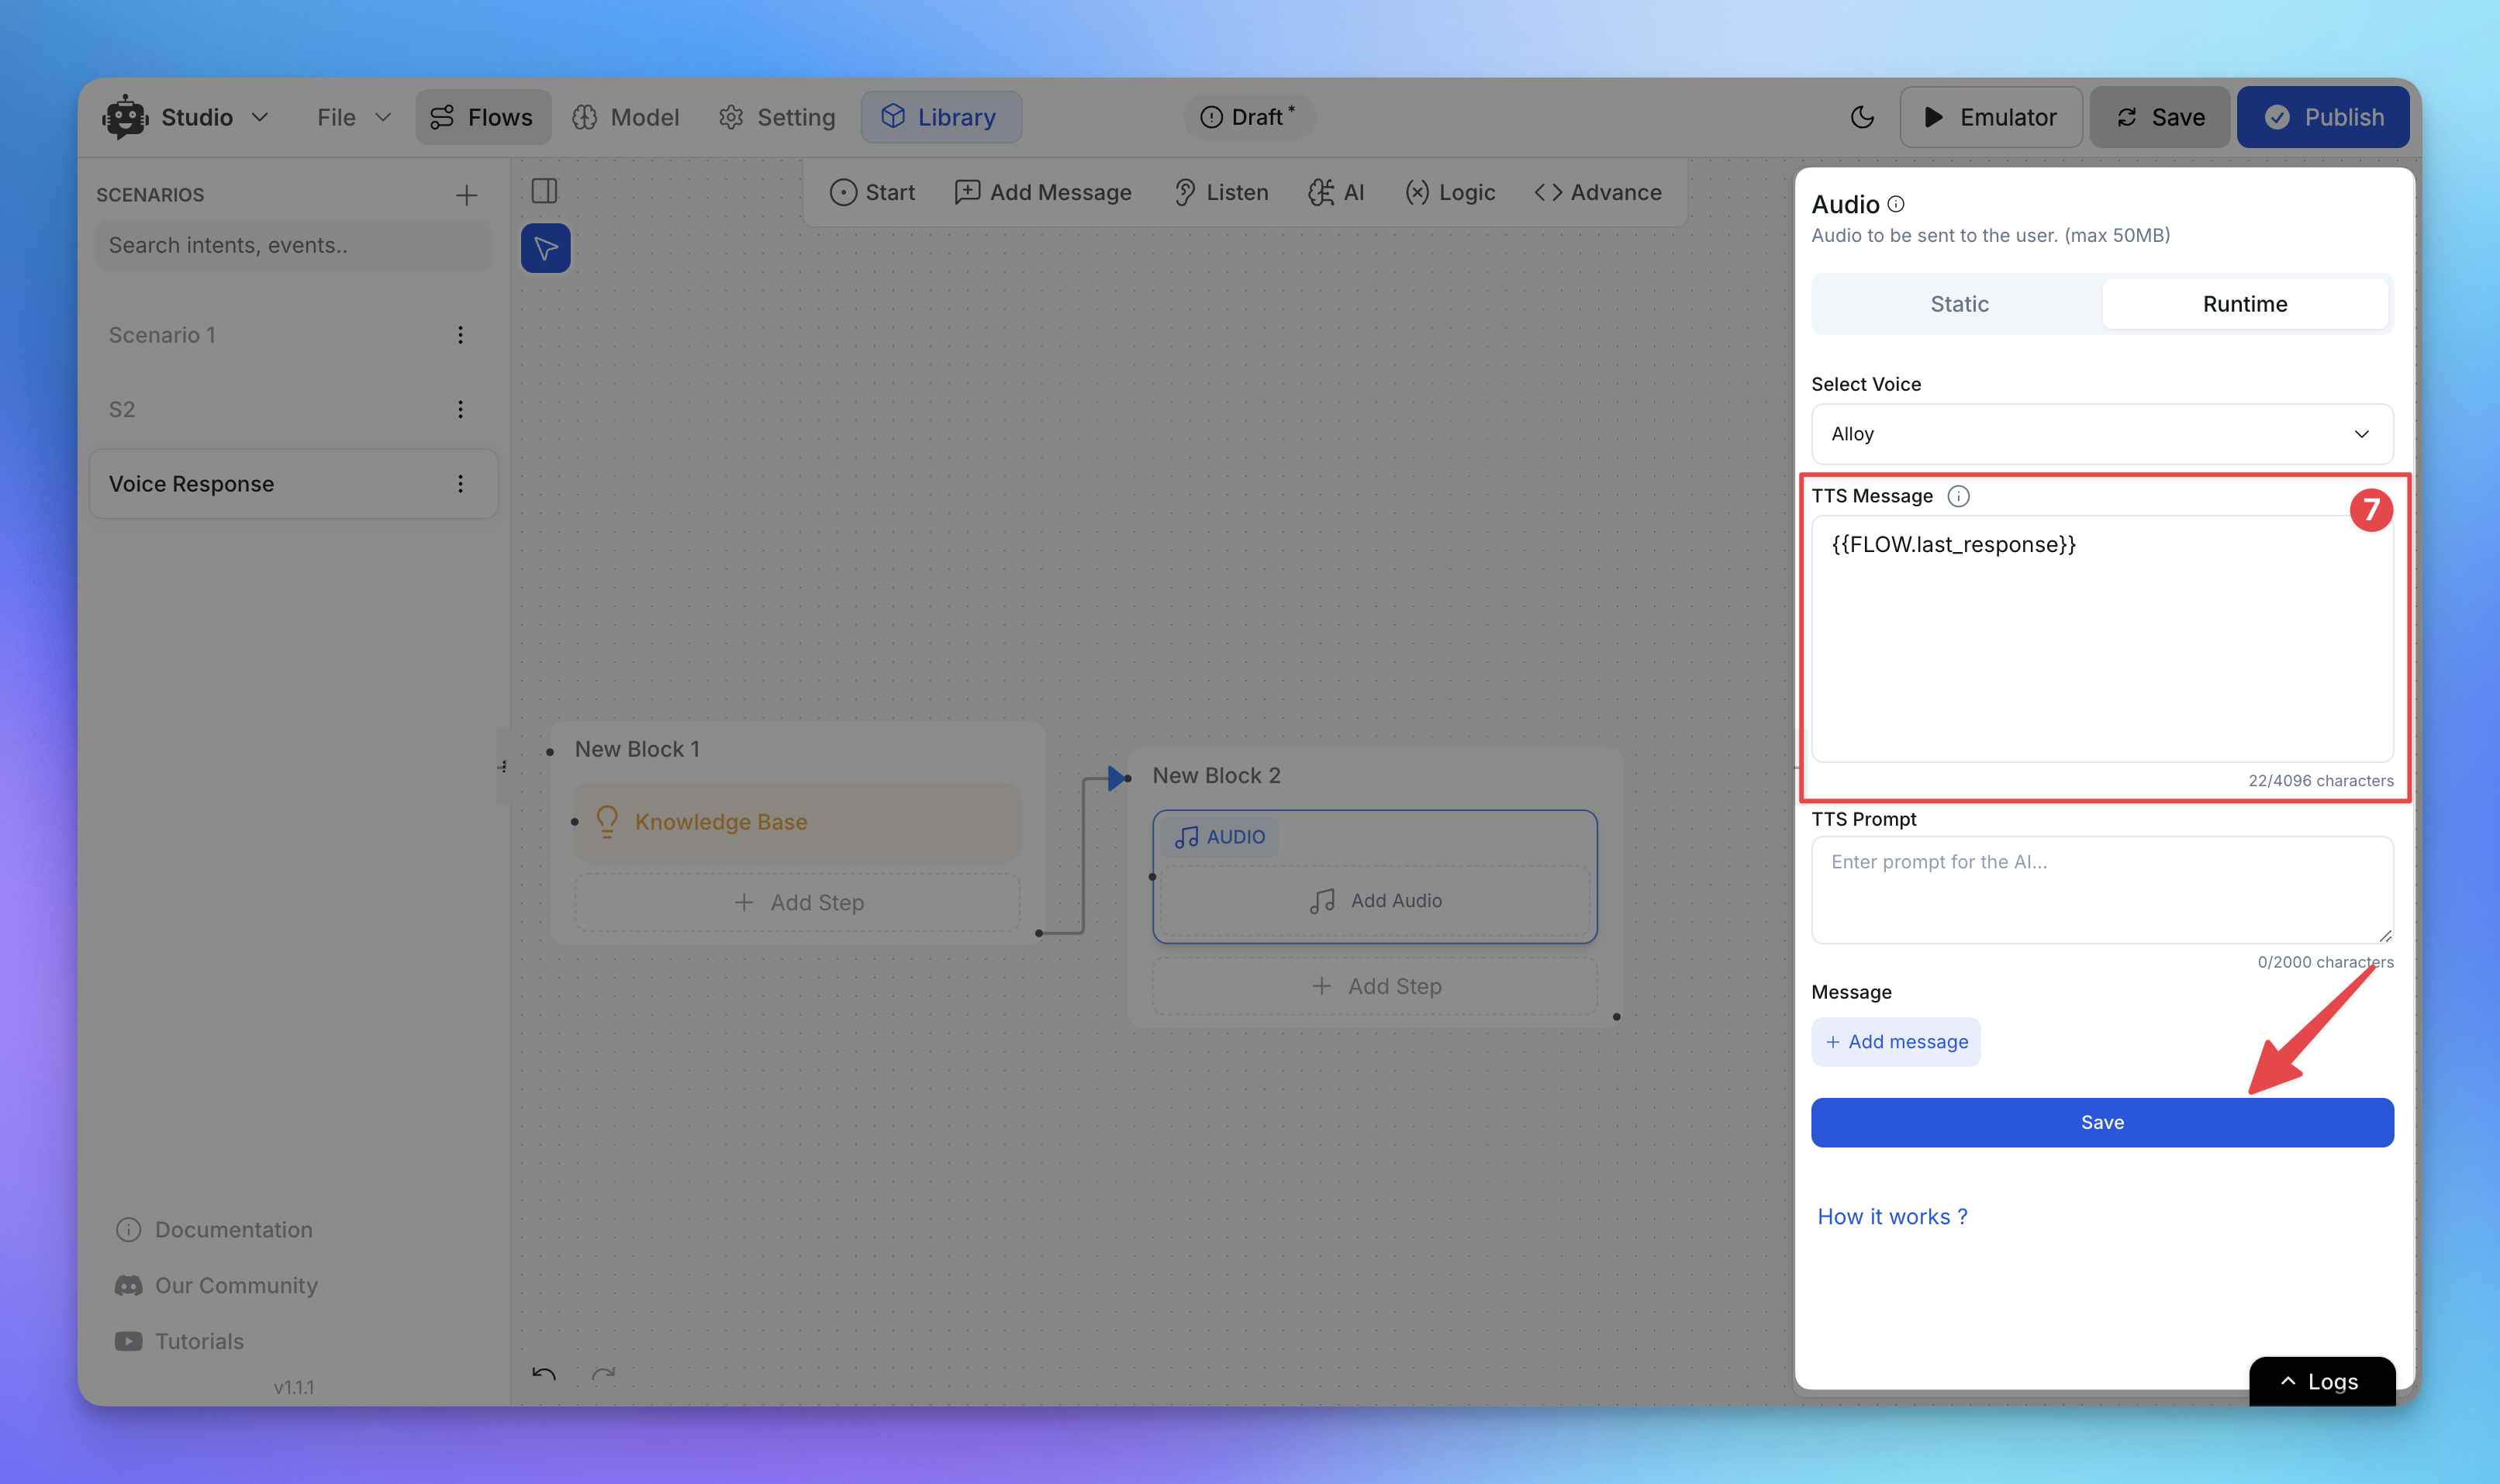Screen dimensions: 2500x1484
Task: Click the New Block 1 title
Action: [x=637, y=749]
